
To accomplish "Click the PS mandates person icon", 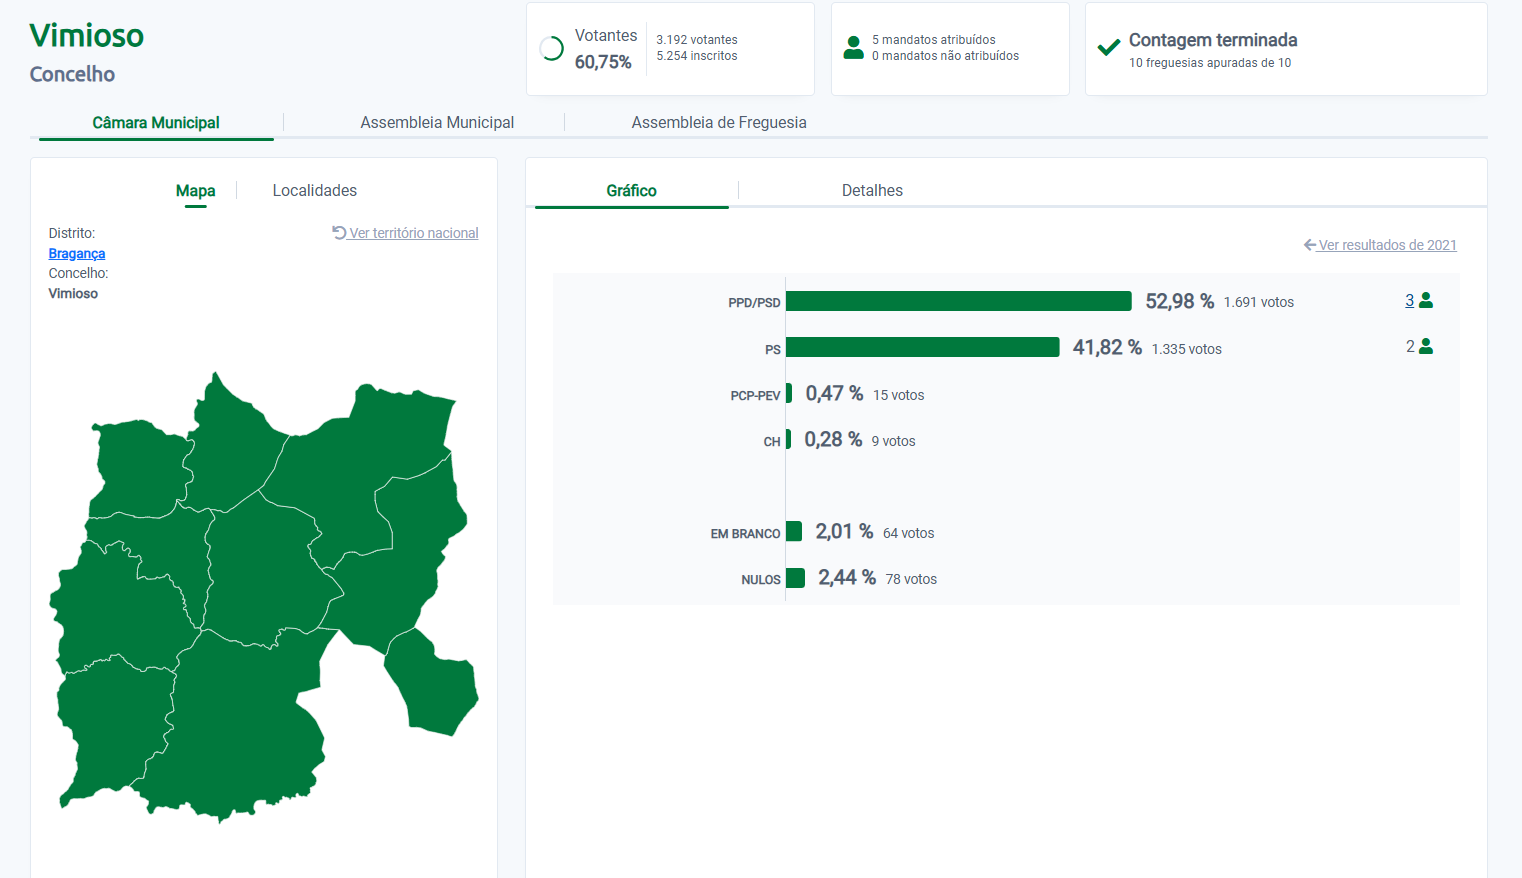I will [1426, 346].
